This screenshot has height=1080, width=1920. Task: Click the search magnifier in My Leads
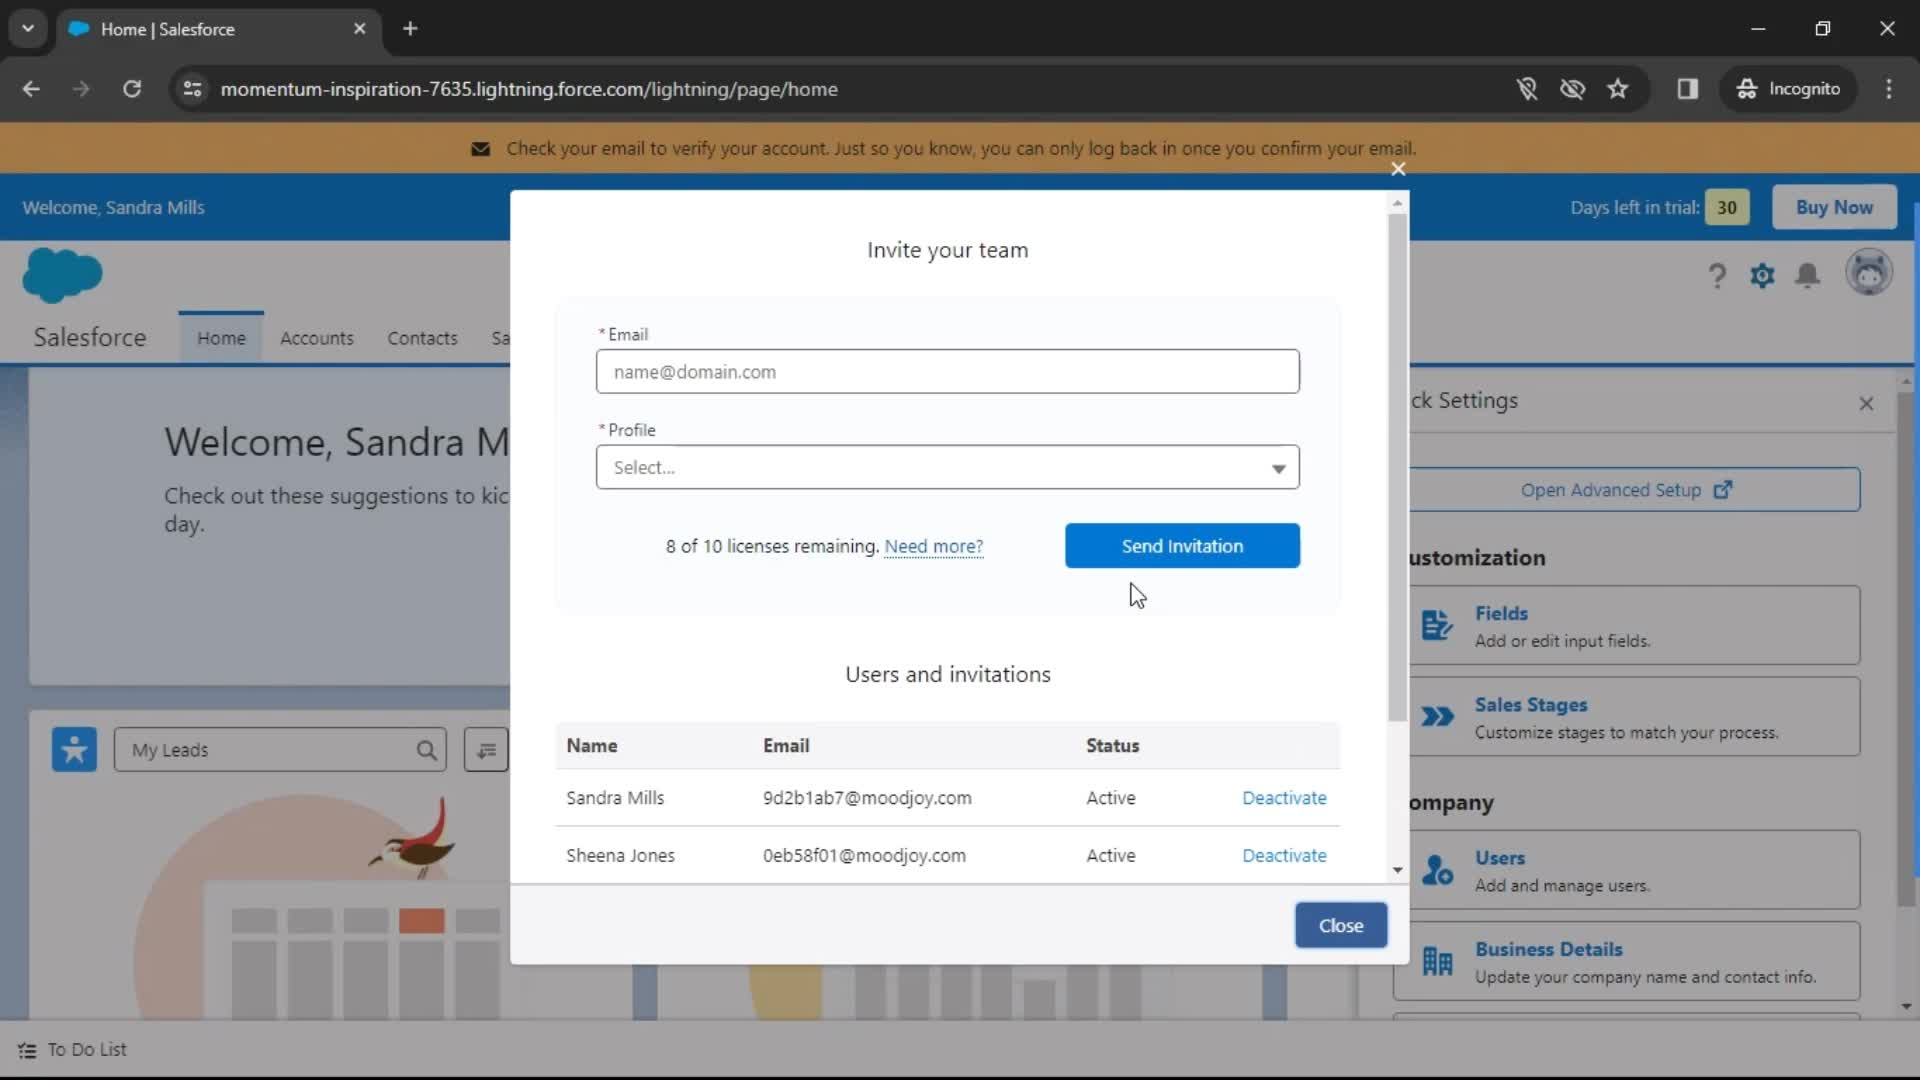[x=426, y=750]
